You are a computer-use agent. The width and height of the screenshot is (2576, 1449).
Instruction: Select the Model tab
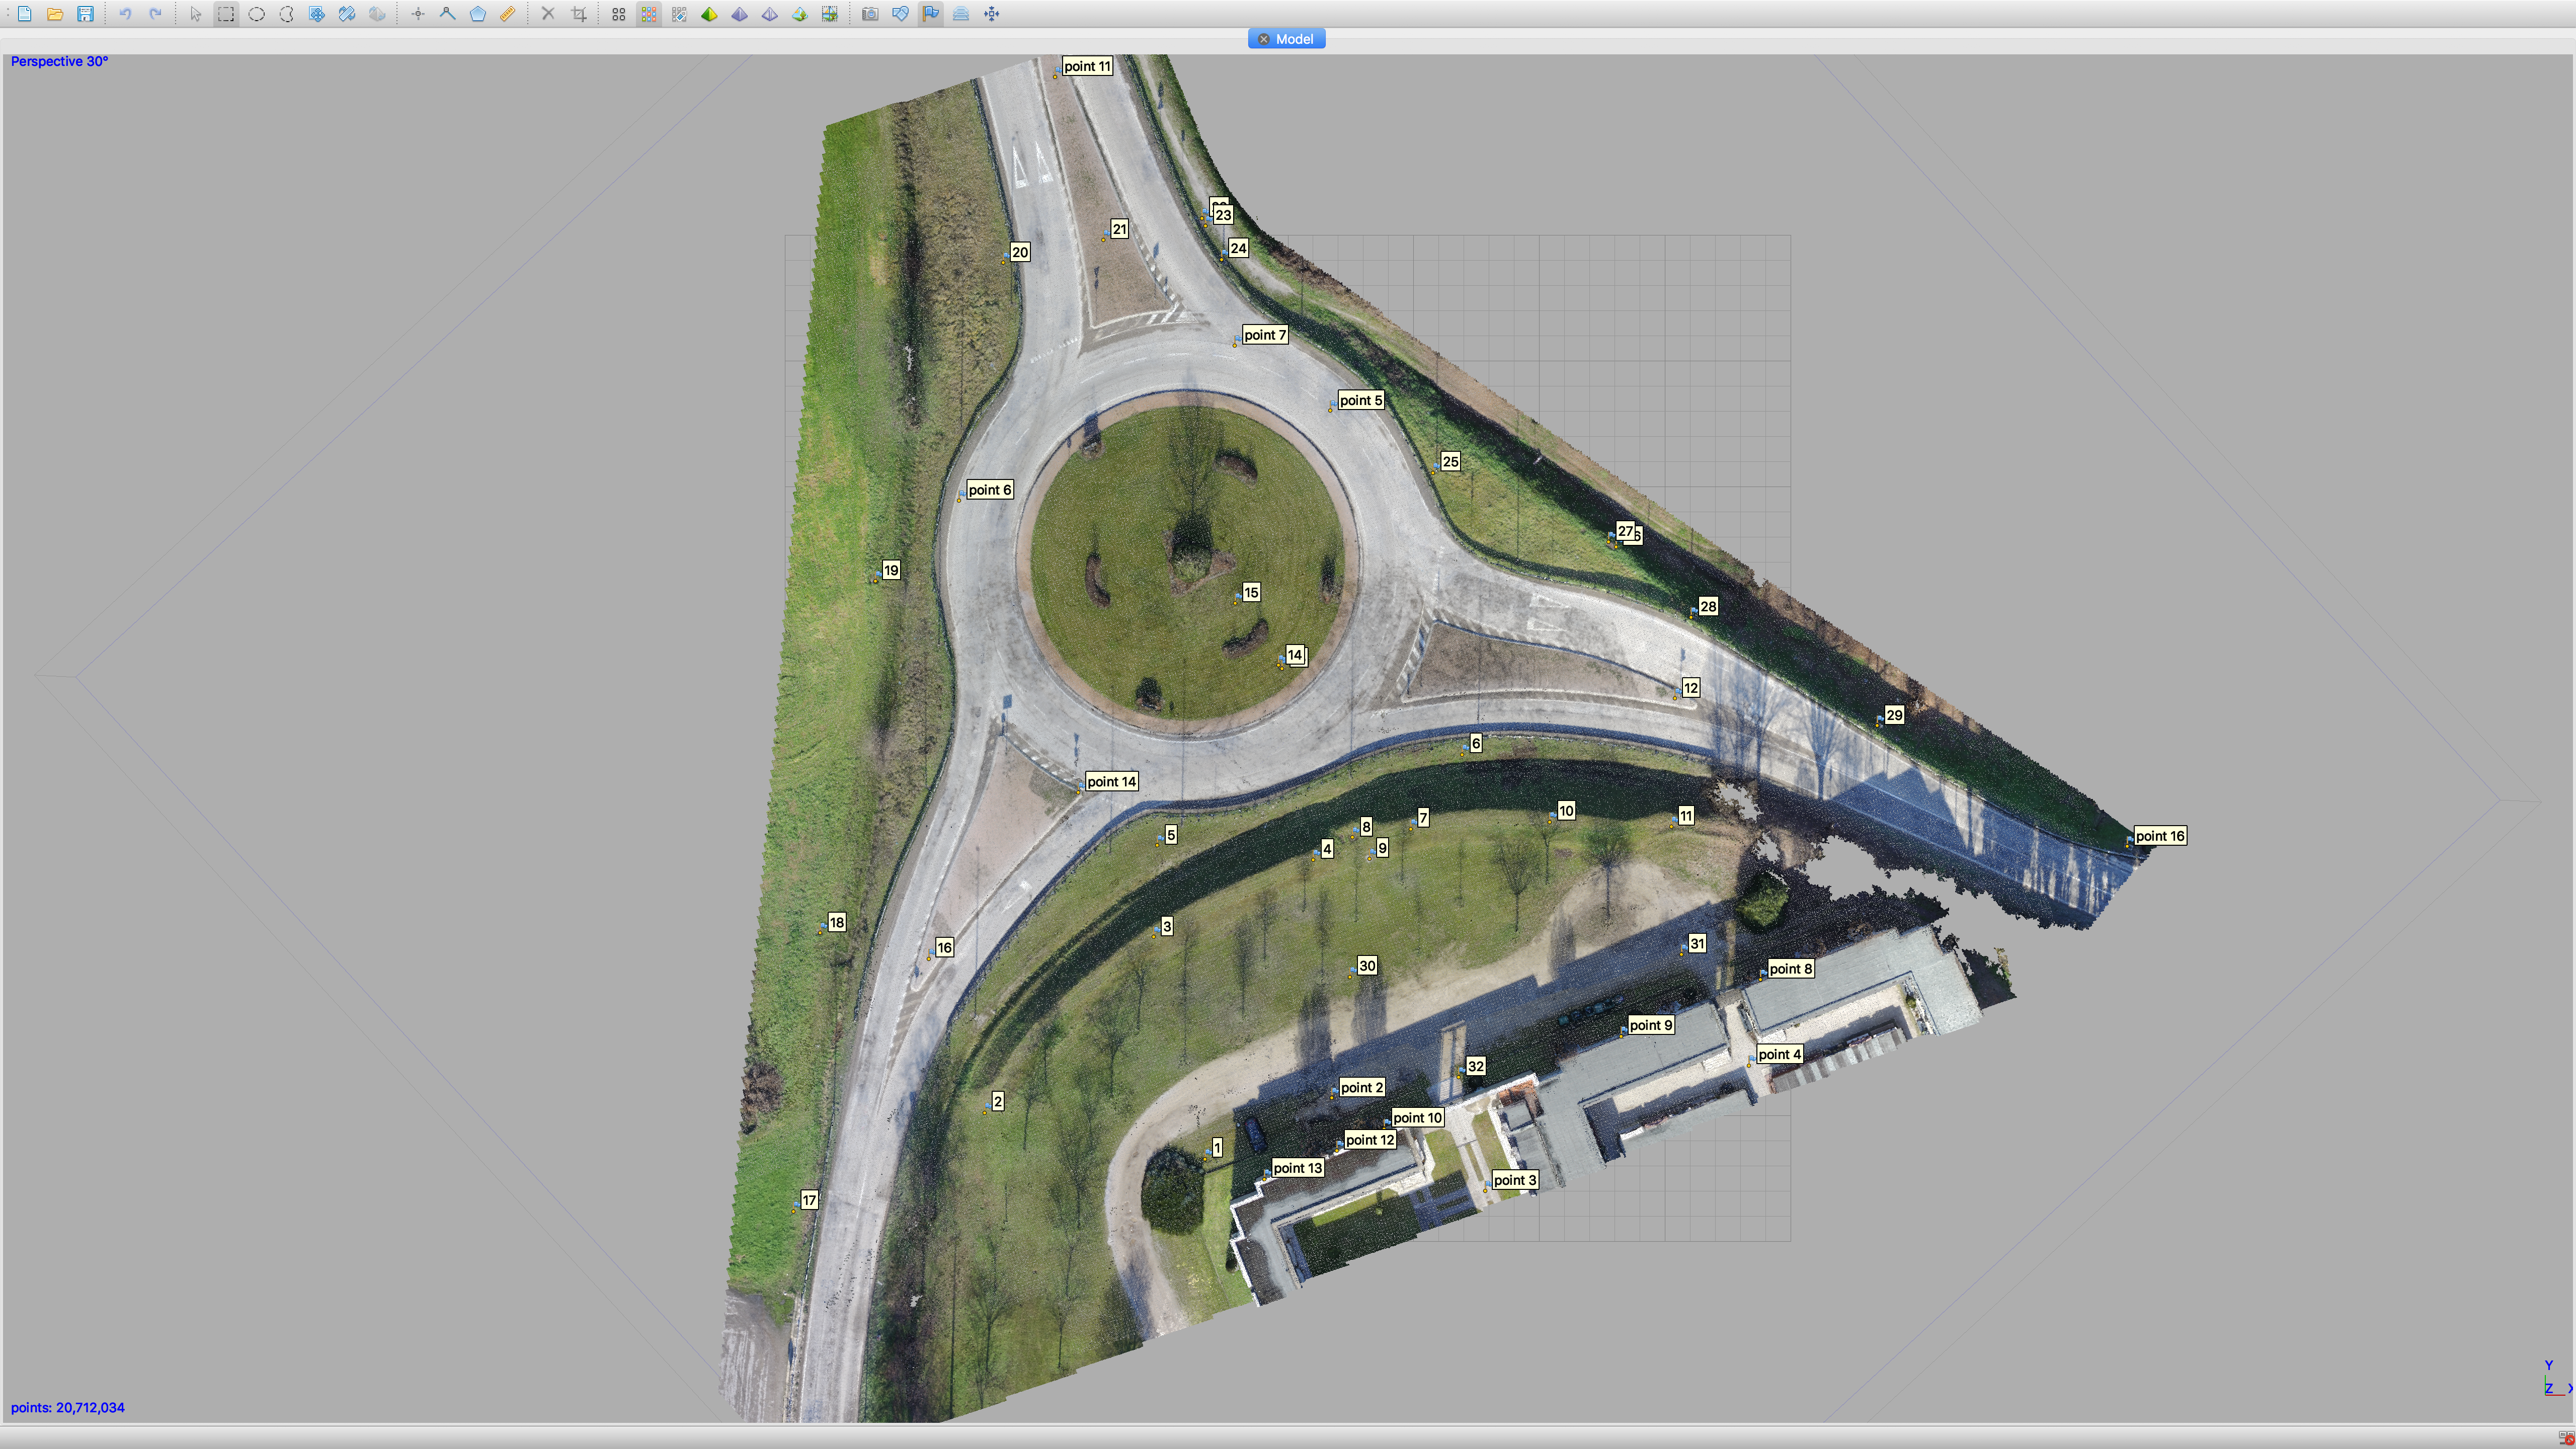point(1294,39)
